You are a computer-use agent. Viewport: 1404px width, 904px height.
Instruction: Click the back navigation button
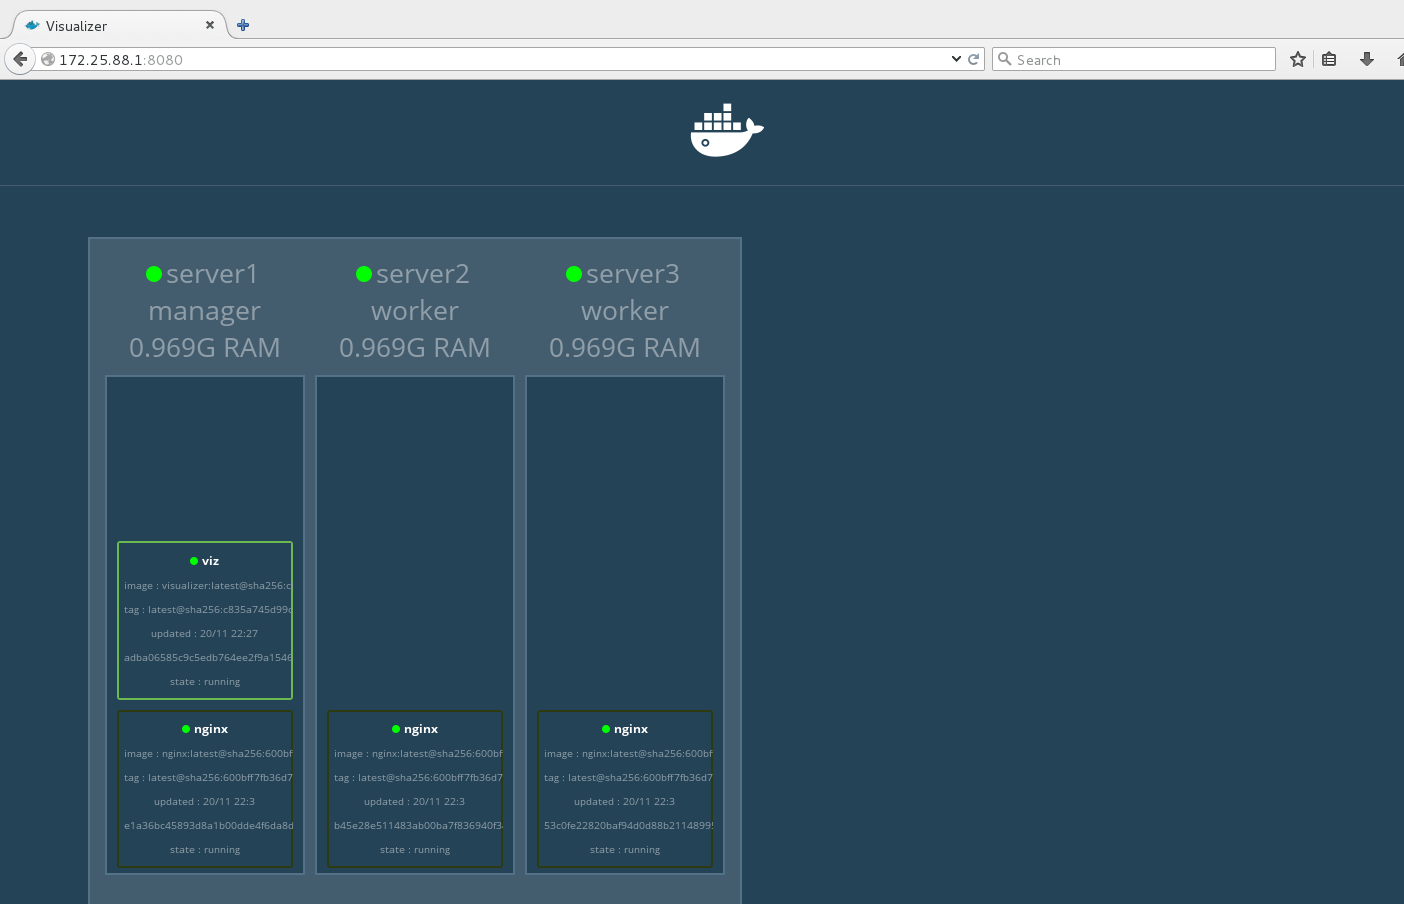pos(19,59)
